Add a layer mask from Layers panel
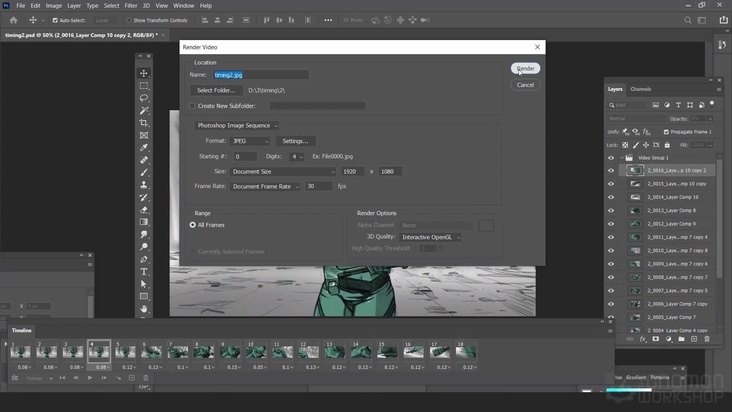This screenshot has width=732, height=412. click(655, 339)
